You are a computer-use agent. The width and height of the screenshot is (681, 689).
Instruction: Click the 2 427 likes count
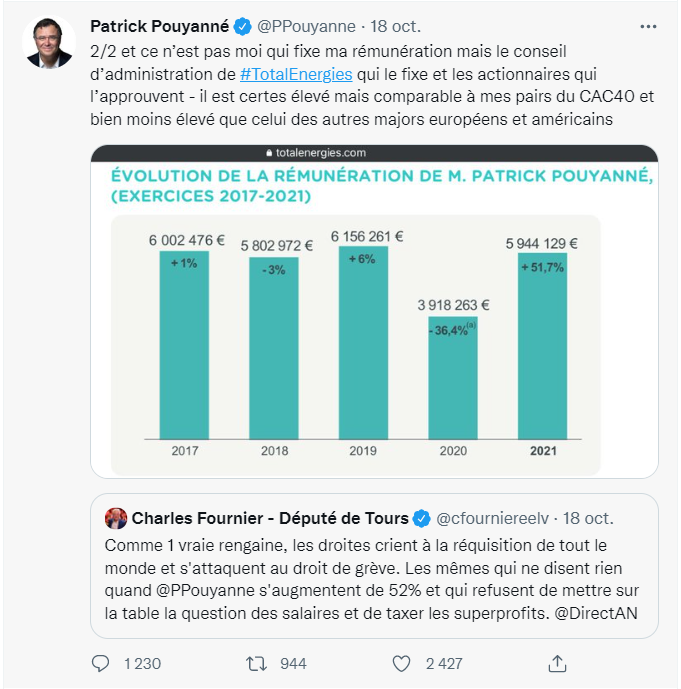coord(444,664)
